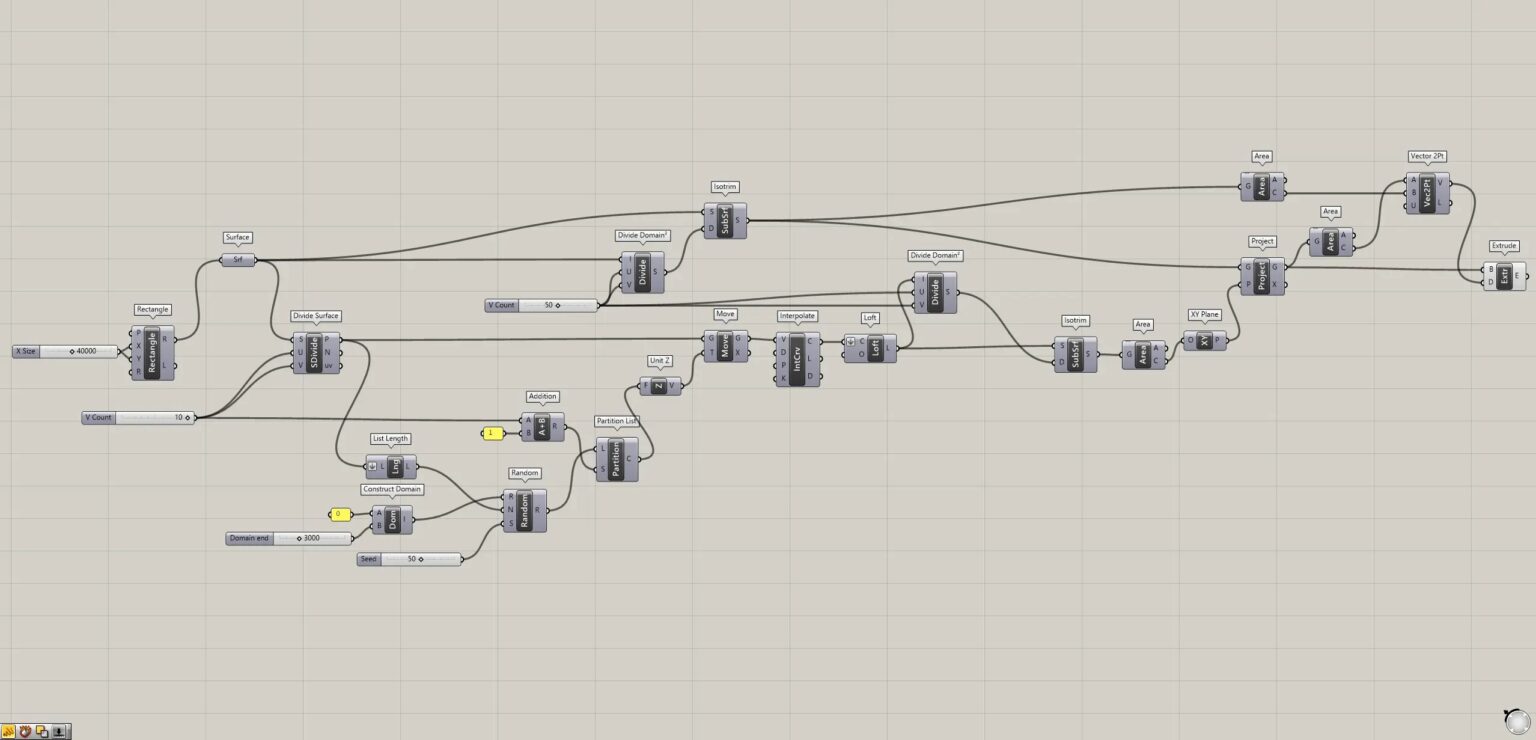Click the download arrow icon in corner widget

pos(60,731)
